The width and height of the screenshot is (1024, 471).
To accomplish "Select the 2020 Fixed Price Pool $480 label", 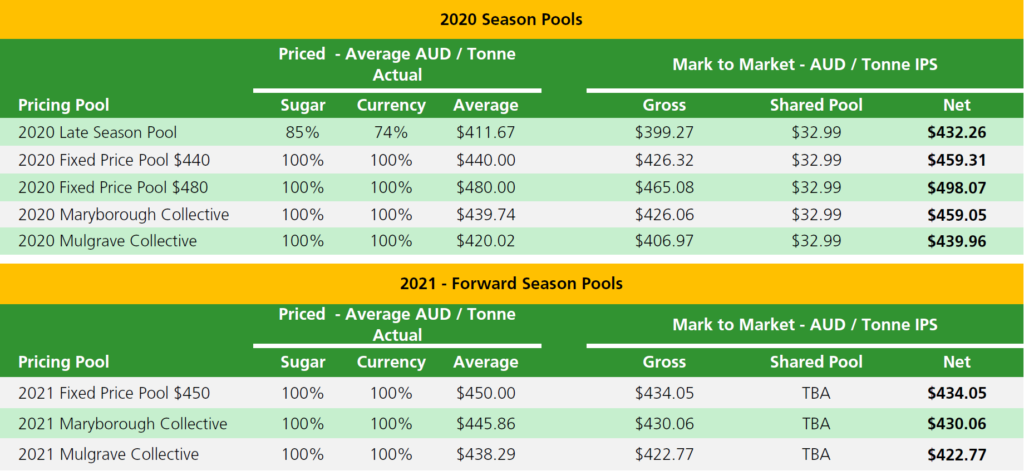I will pyautogui.click(x=114, y=187).
